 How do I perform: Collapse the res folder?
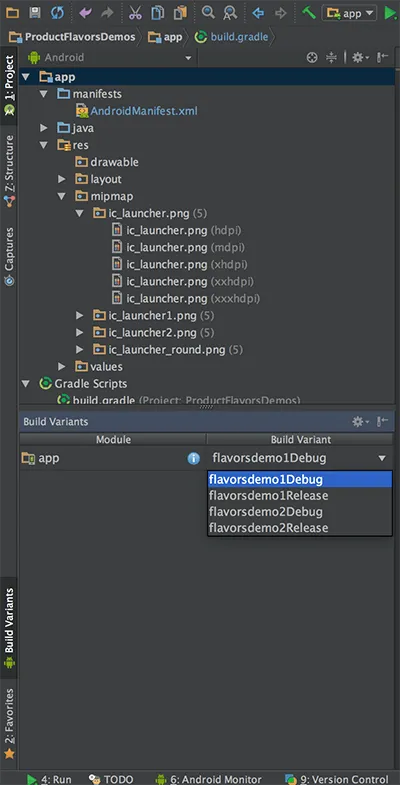pos(44,145)
